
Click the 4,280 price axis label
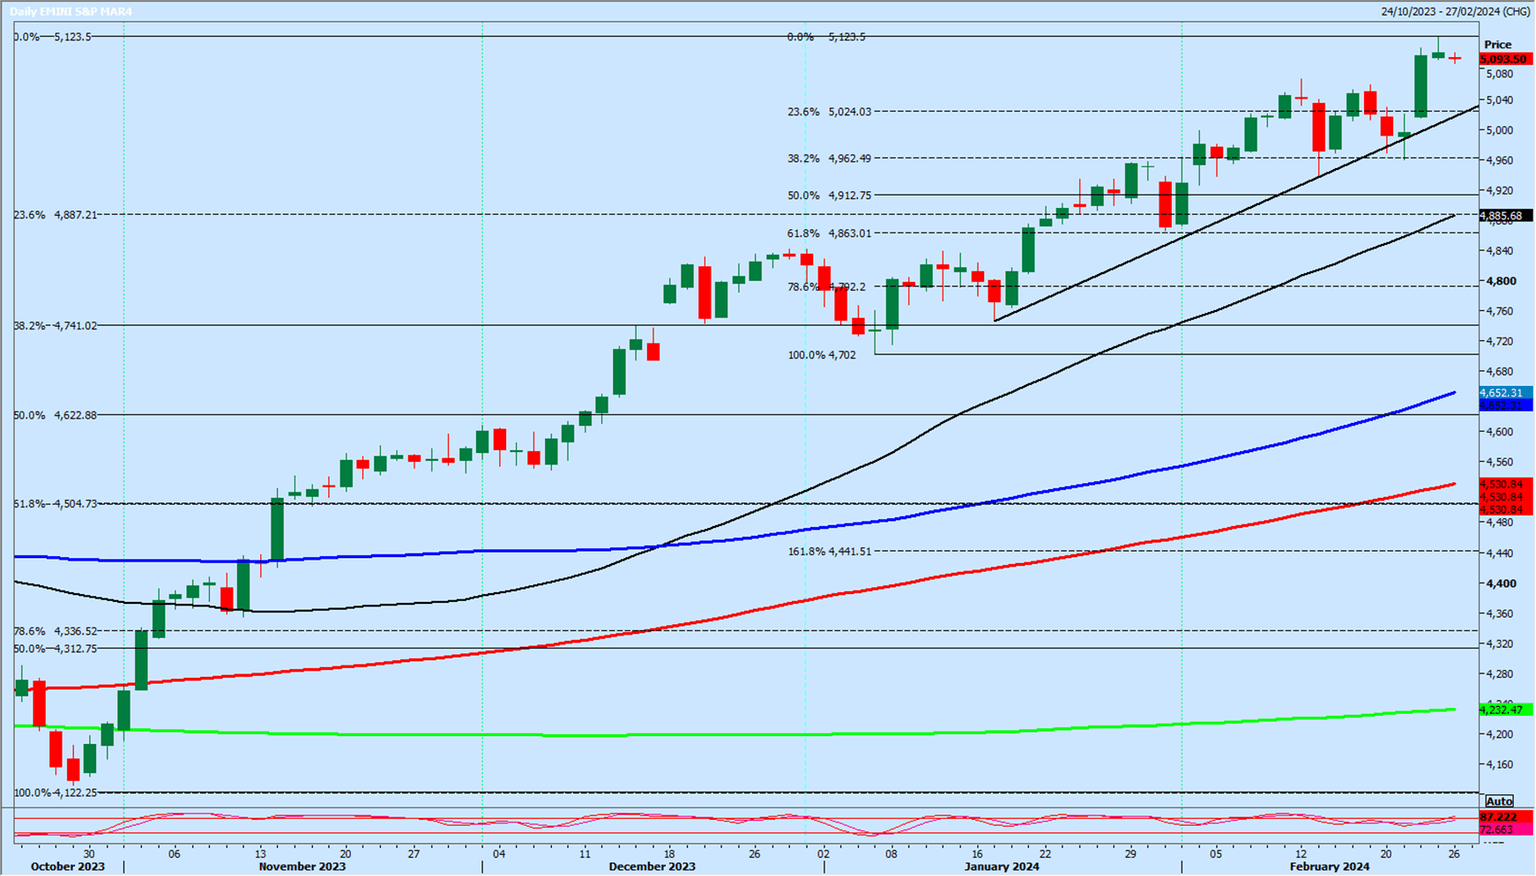[x=1498, y=674]
